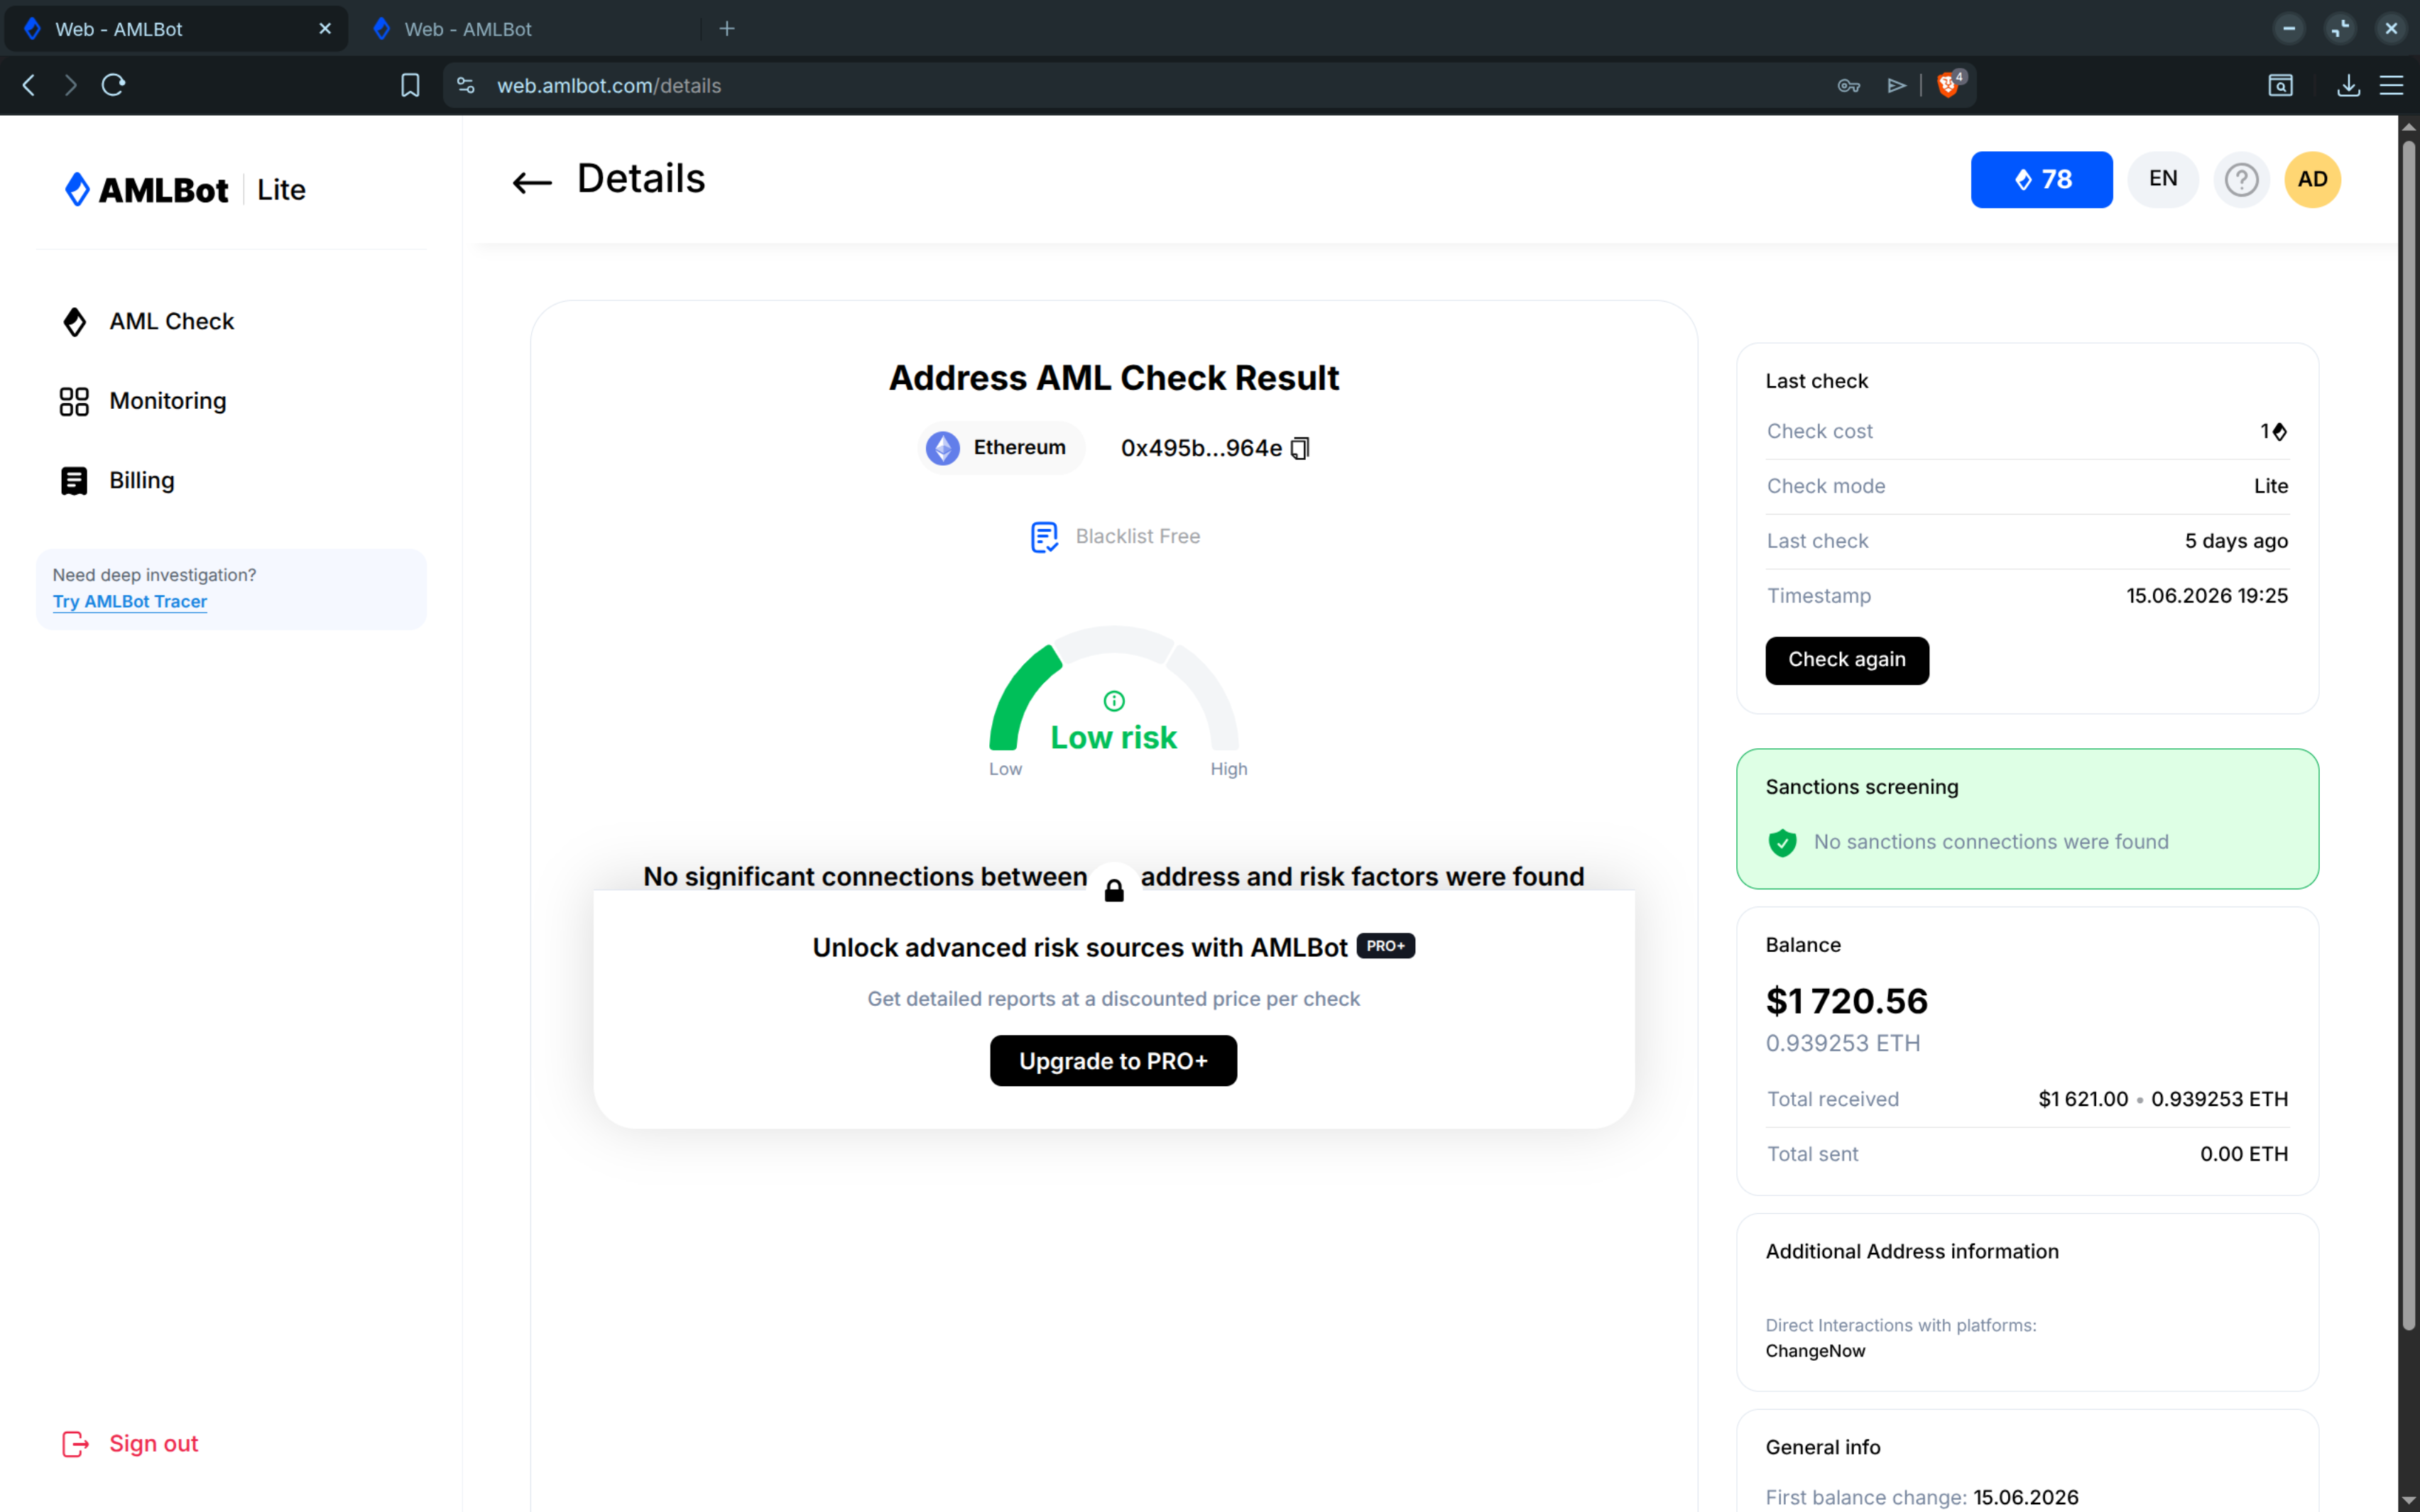Viewport: 2420px width, 1512px height.
Task: Click the PRO+ badge
Action: point(1385,946)
